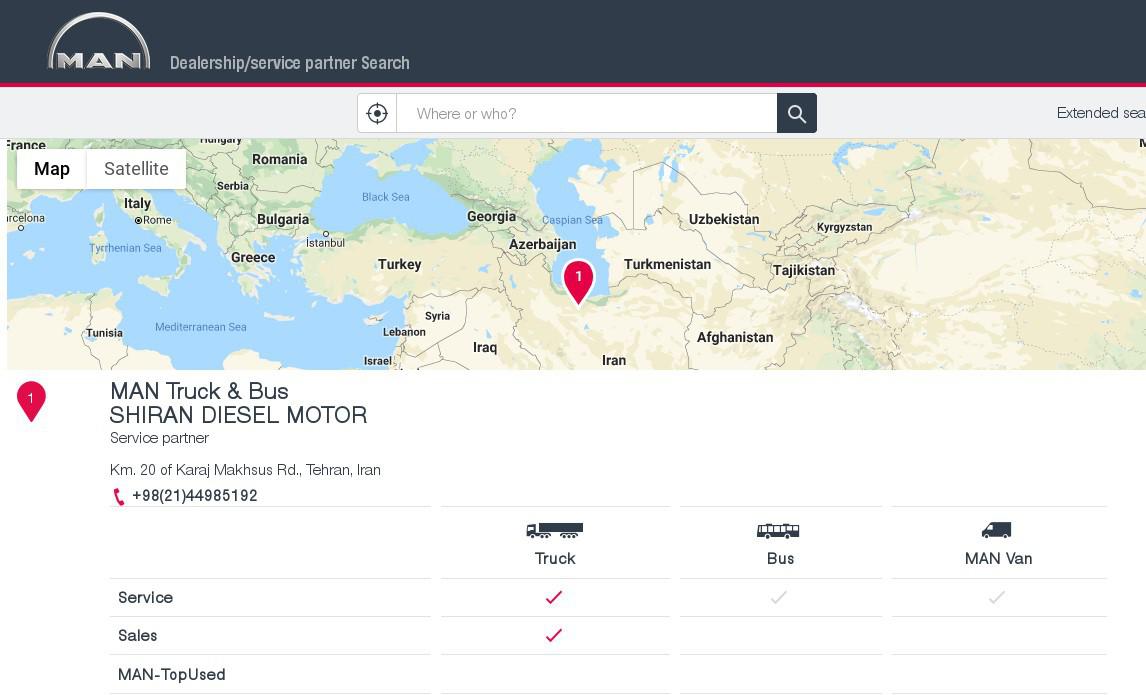Click the Bus column heading text
This screenshot has width=1146, height=695.
(x=780, y=558)
